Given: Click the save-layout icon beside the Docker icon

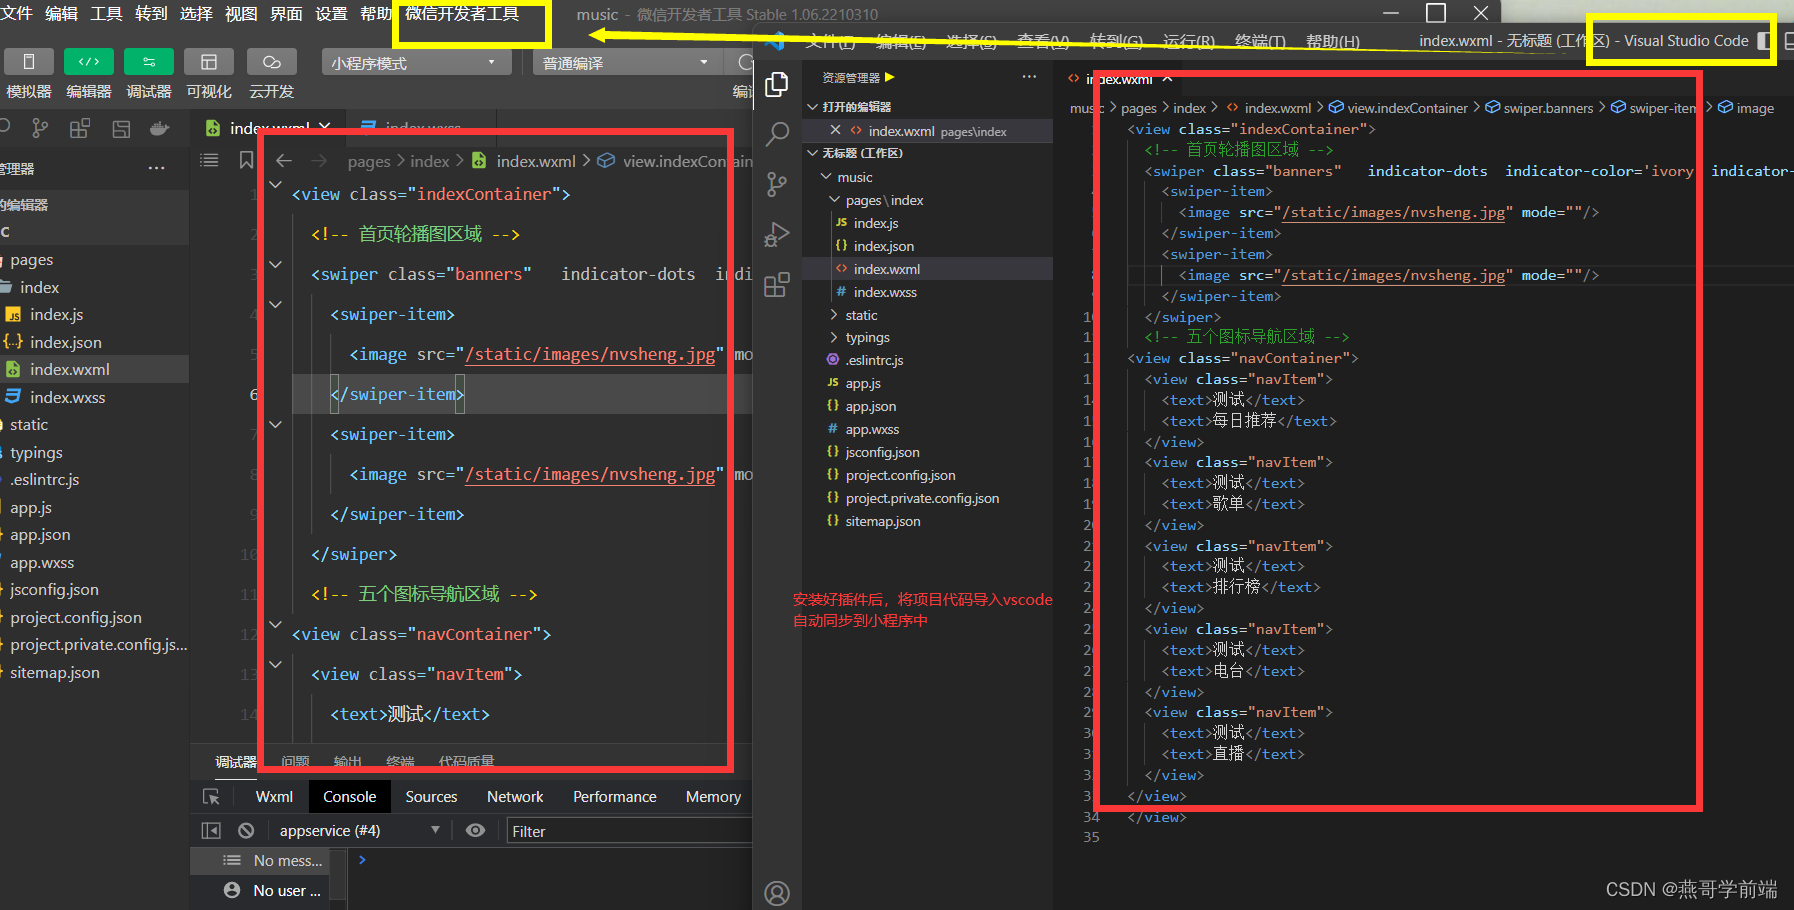Looking at the screenshot, I should [x=121, y=128].
